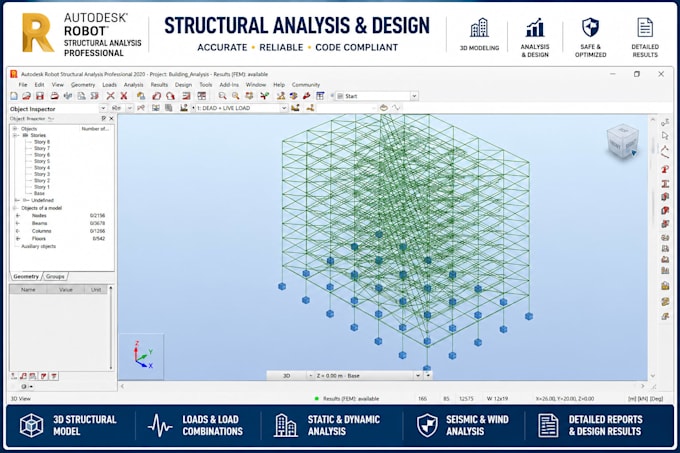
Task: Click the Bars tool in right toolbar
Action: (x=665, y=152)
